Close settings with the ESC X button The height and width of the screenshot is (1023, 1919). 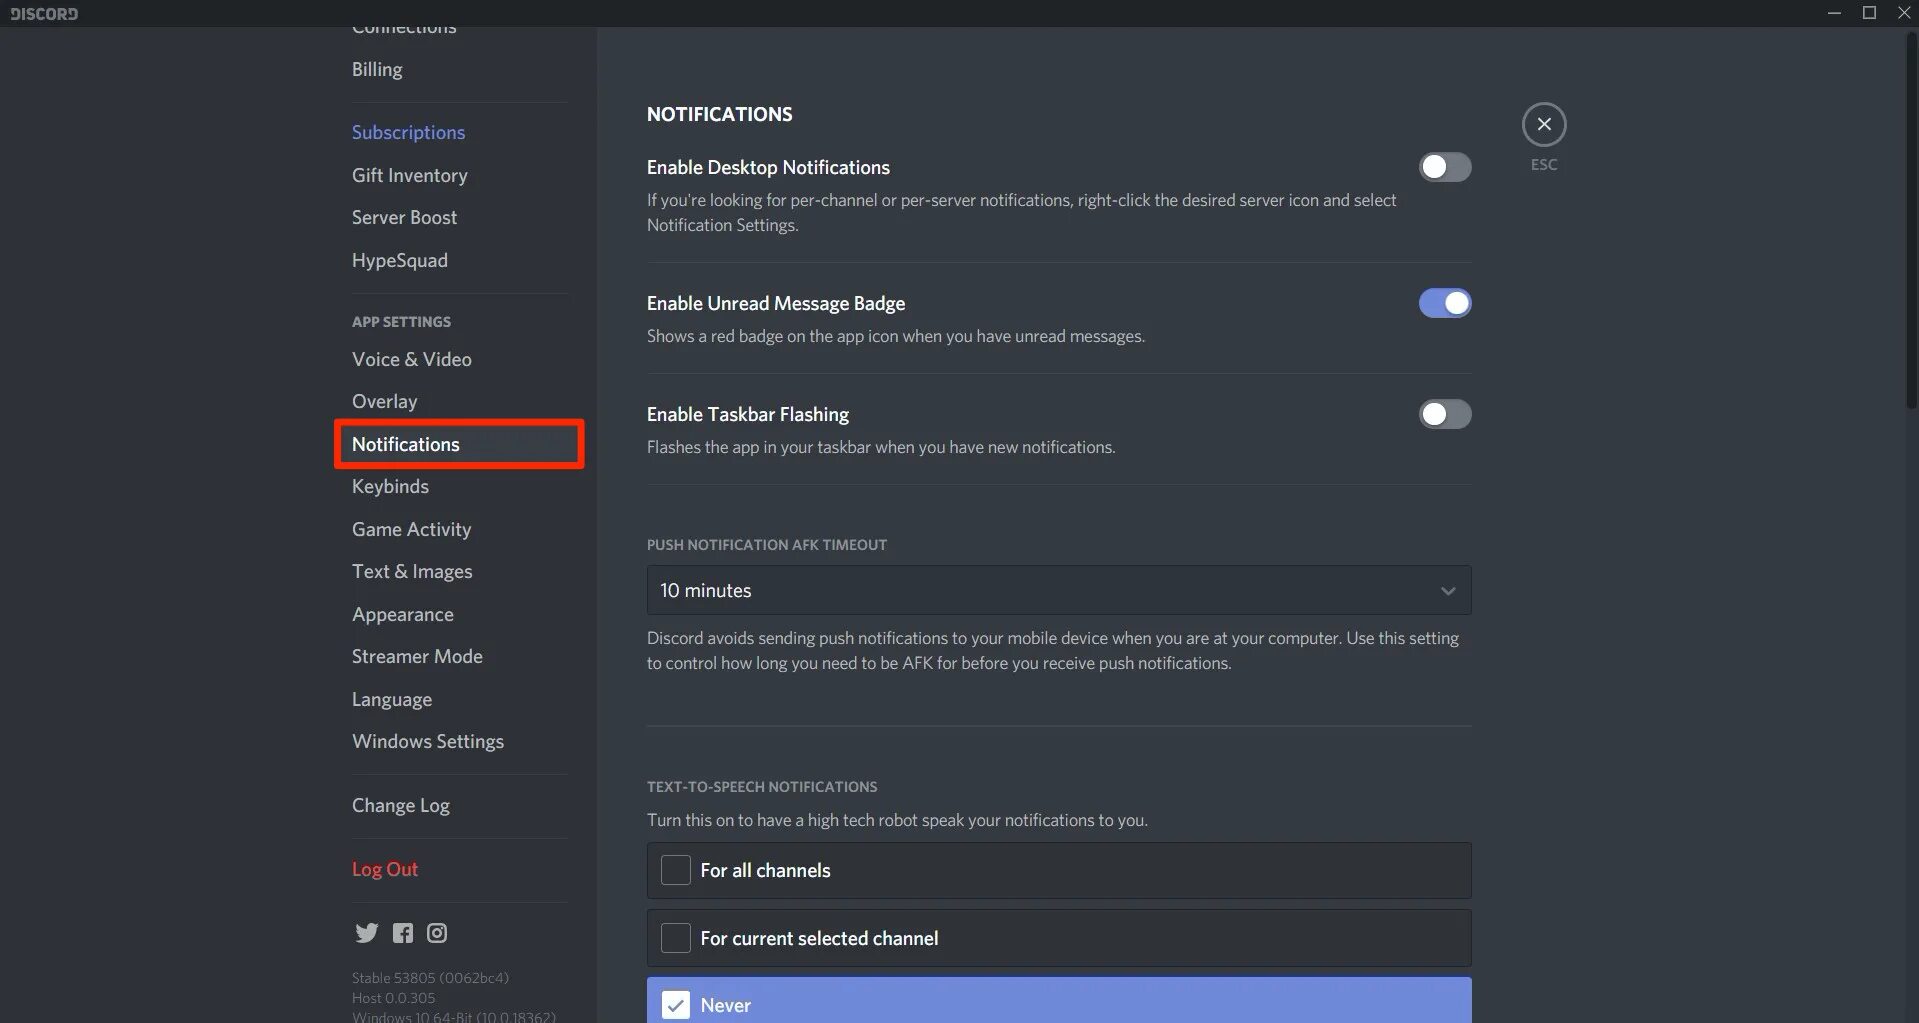[1544, 124]
